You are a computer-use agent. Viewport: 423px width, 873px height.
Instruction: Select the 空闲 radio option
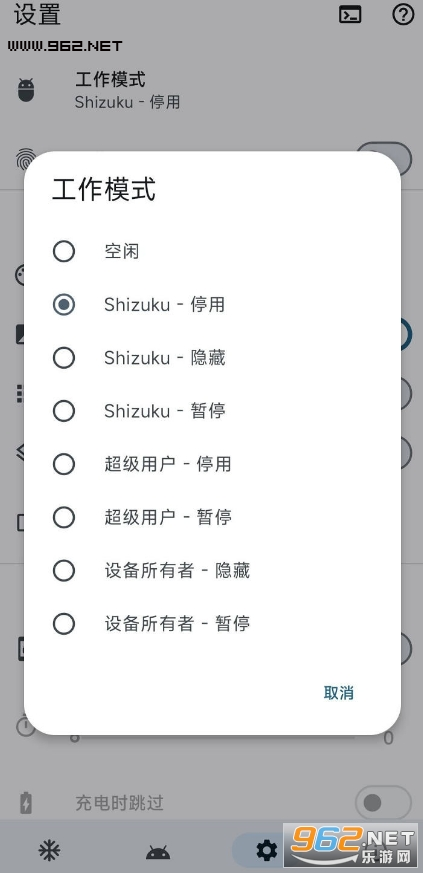212,252
